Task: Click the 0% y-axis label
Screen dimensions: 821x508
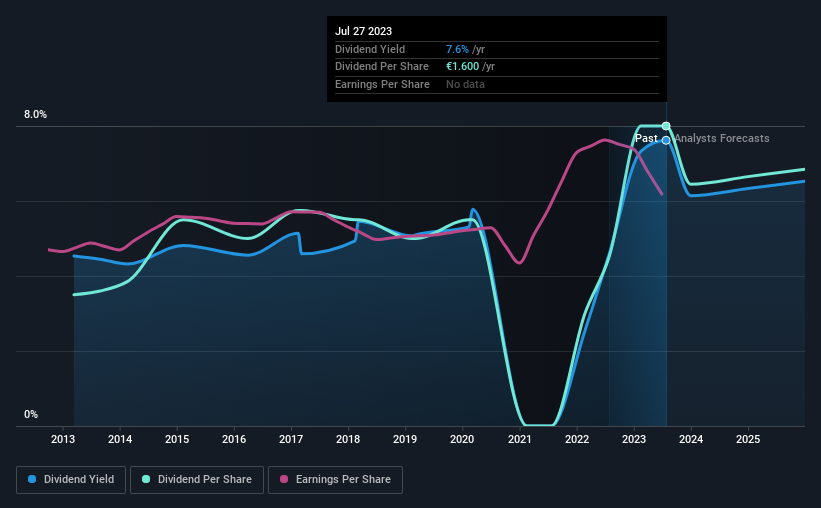Action: point(31,414)
